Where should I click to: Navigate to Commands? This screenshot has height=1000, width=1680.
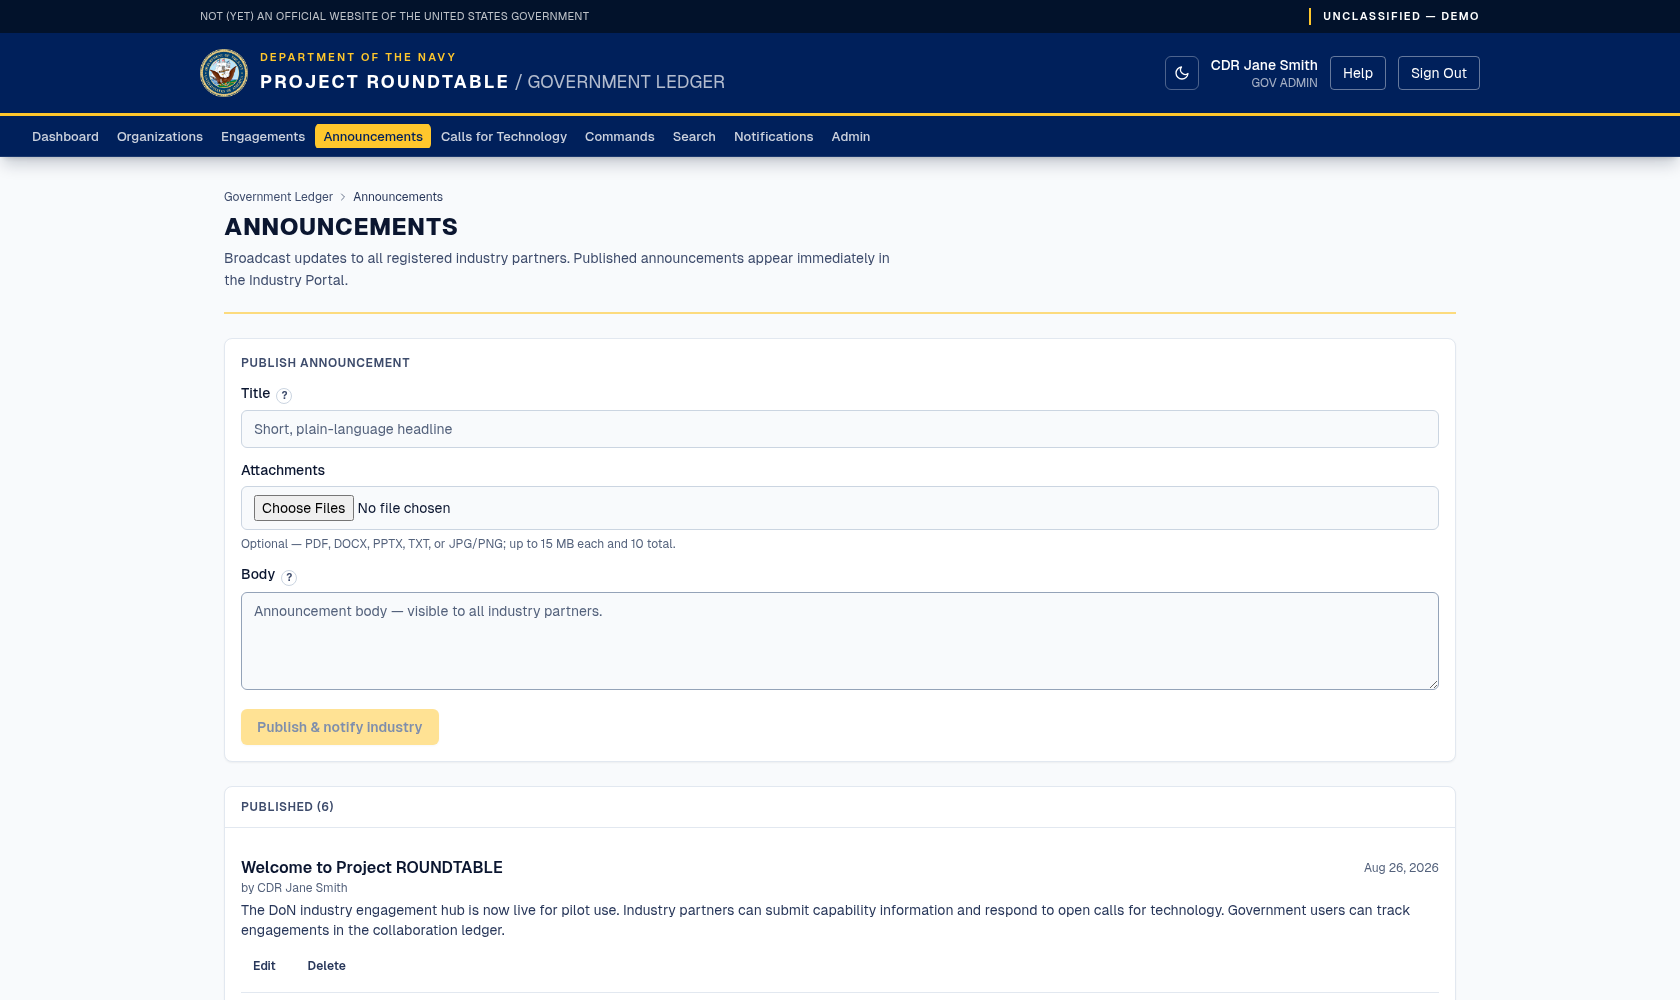click(x=620, y=136)
